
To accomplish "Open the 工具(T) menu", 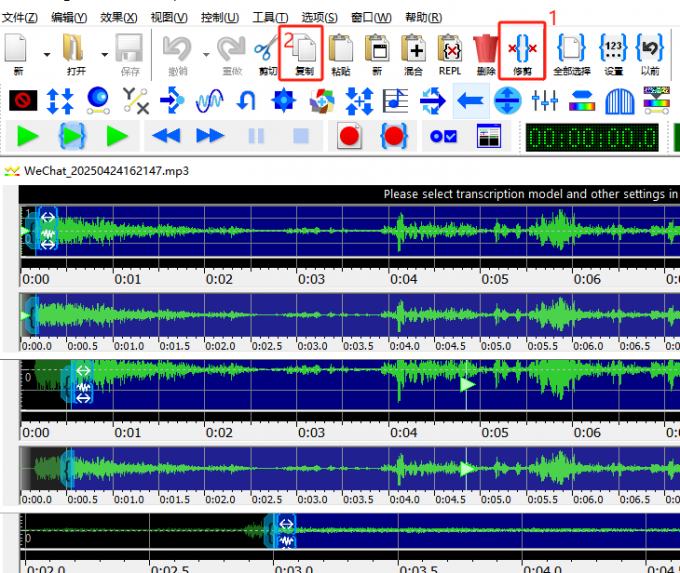I will point(270,18).
